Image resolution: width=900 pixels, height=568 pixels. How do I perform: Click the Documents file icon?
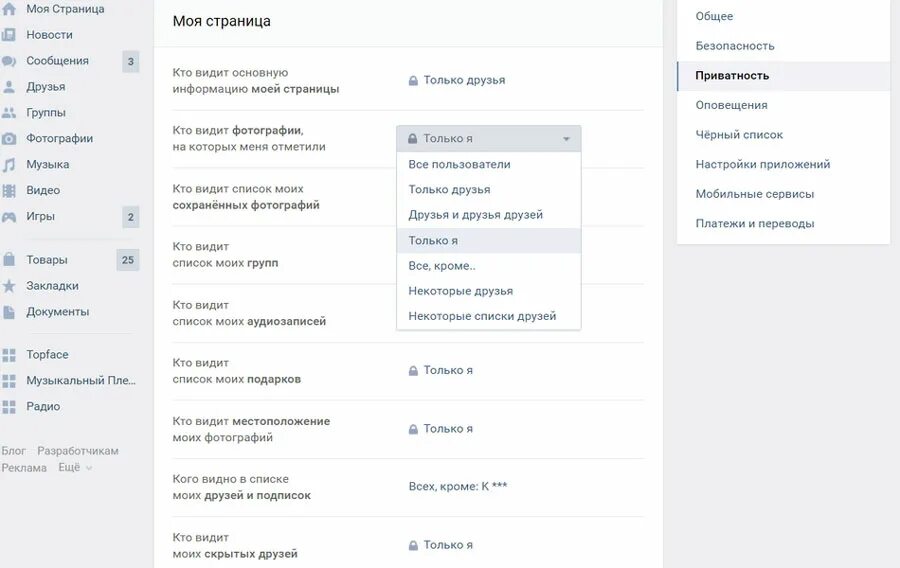point(9,312)
